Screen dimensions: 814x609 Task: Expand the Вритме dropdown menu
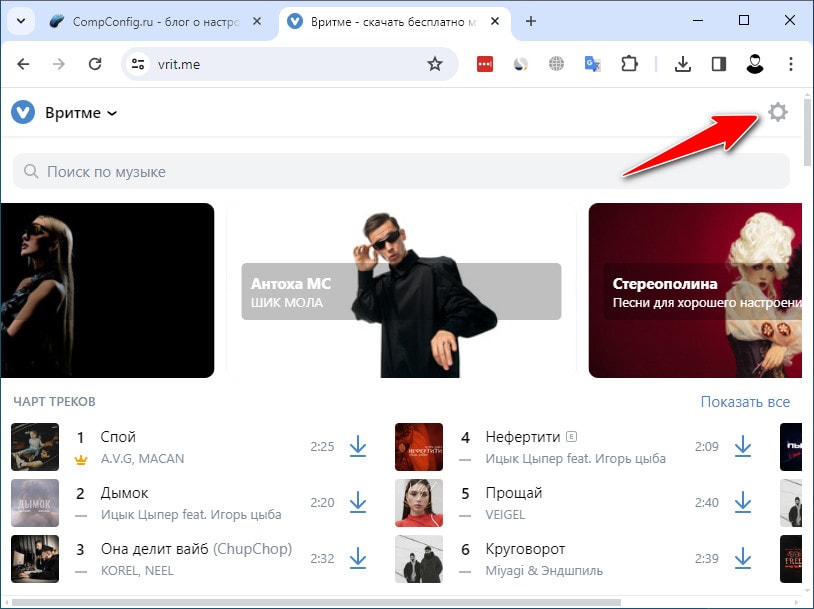tap(111, 113)
